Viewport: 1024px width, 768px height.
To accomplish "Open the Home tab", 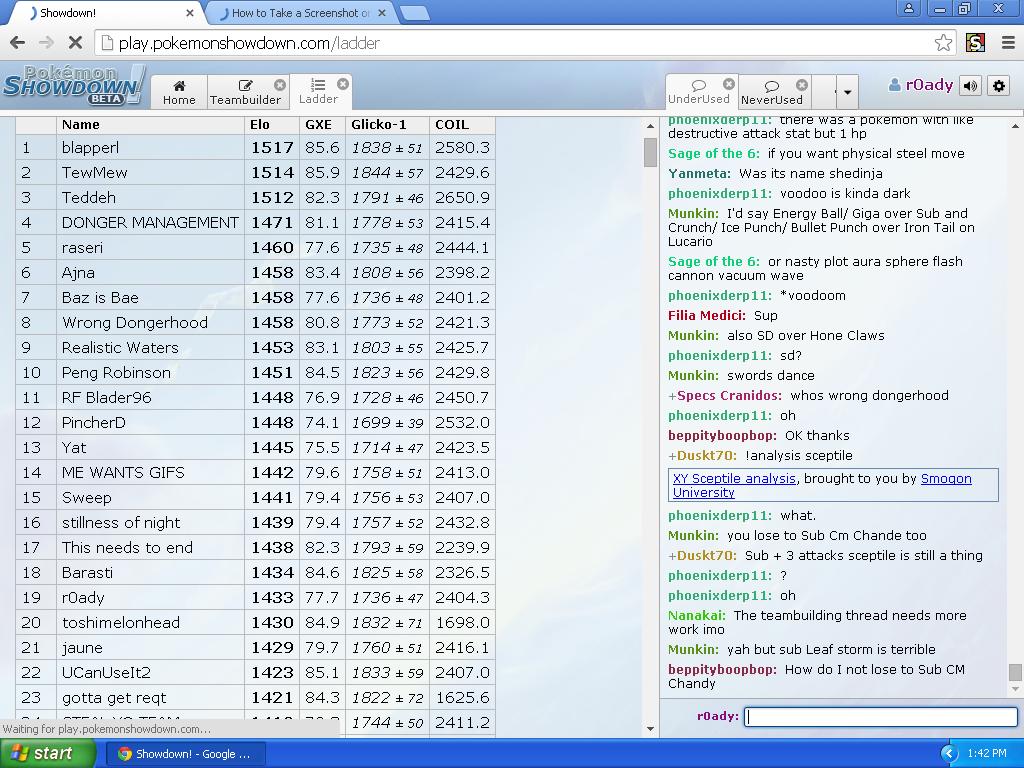I will point(179,91).
